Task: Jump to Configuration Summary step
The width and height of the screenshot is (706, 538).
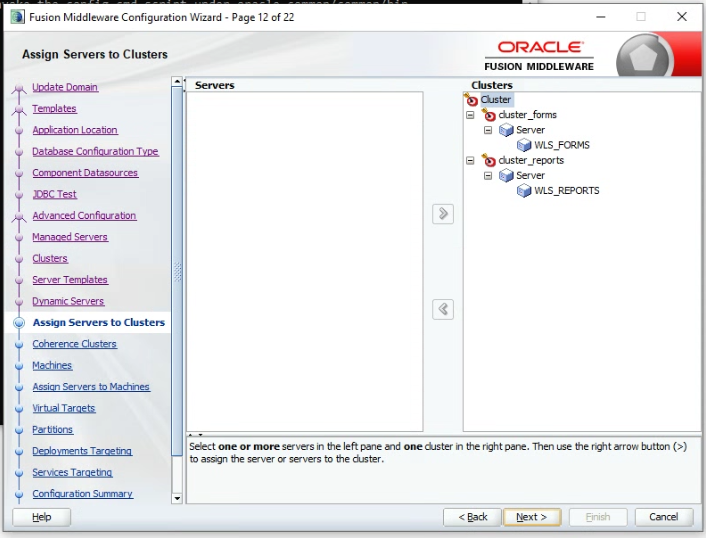Action: (82, 494)
